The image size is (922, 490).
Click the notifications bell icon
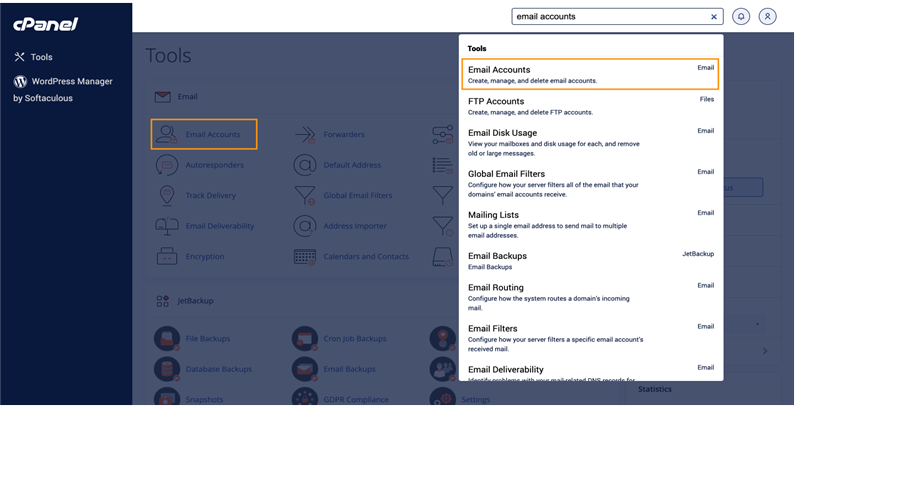click(x=741, y=17)
